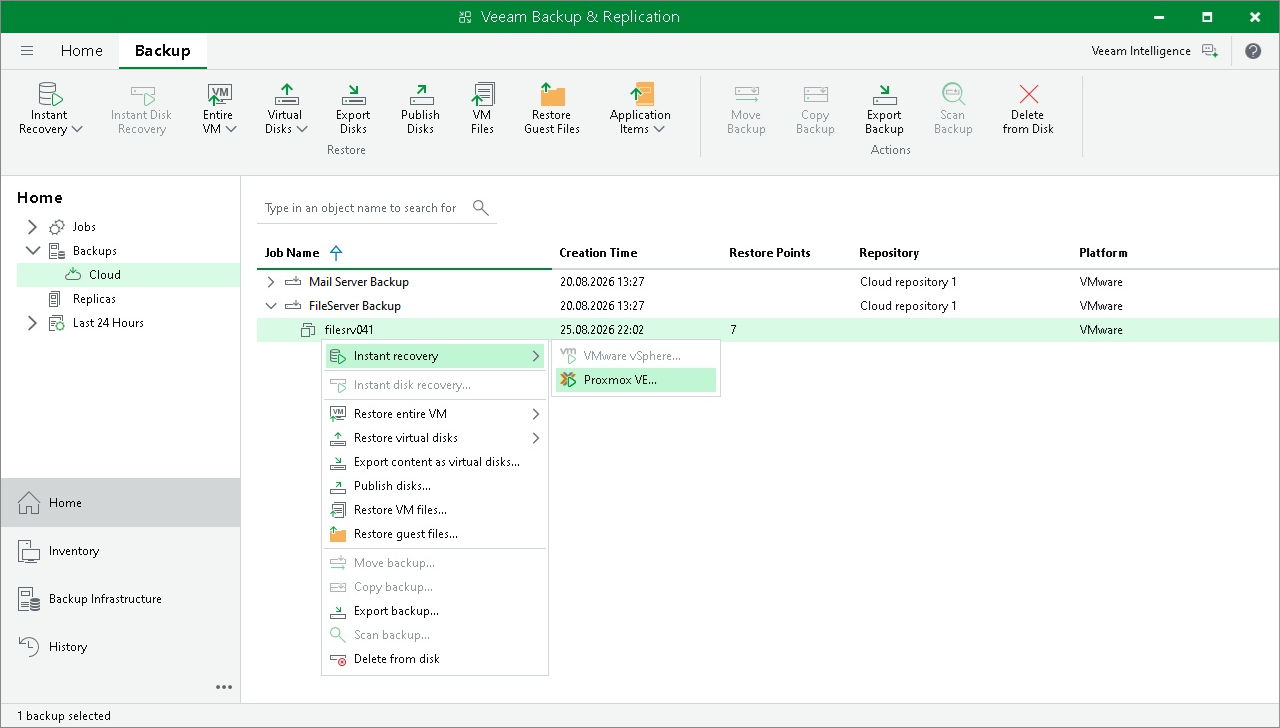Open Veeam Intelligence assistant
Screen dimensions: 1280x728
tap(1155, 51)
